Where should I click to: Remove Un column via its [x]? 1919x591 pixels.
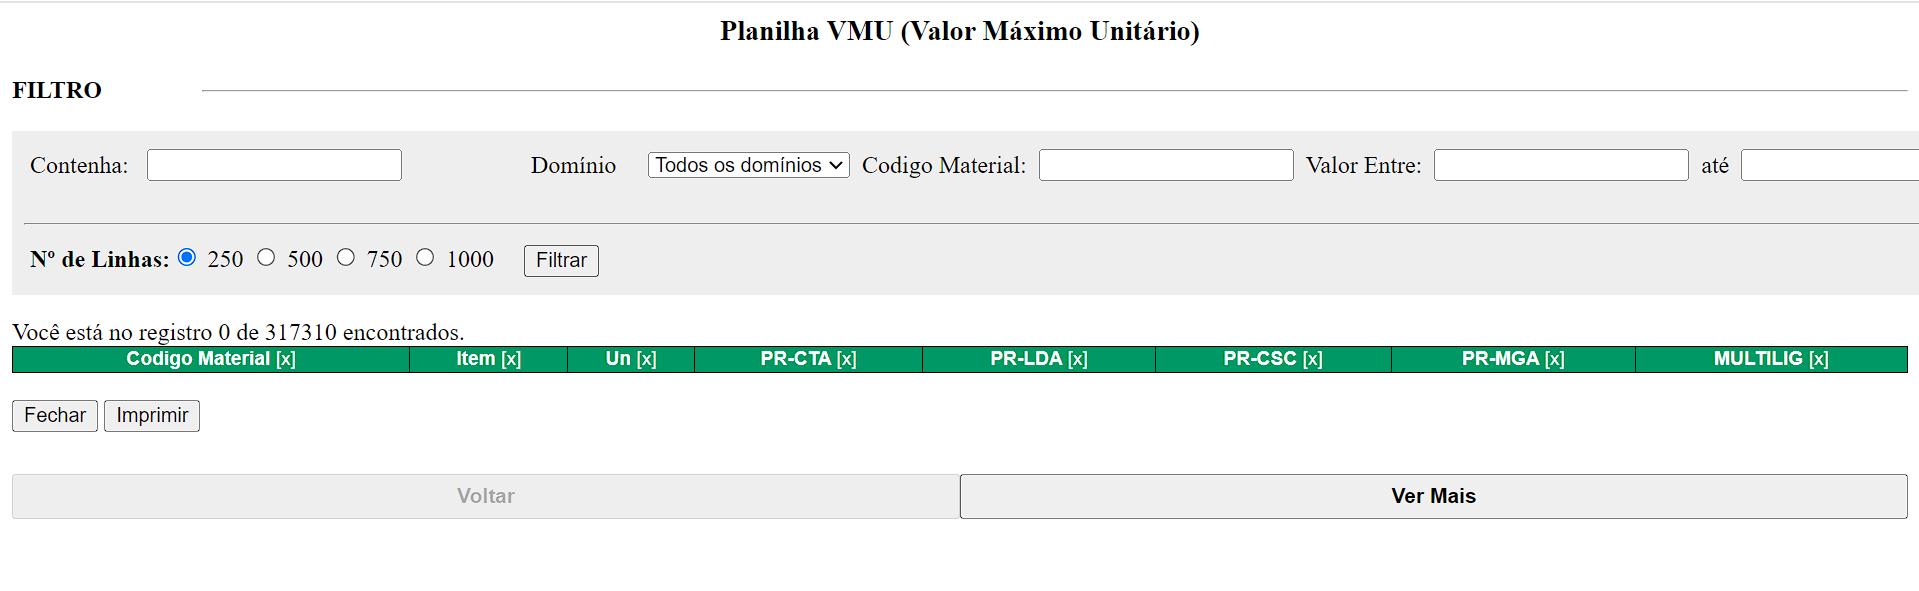point(646,359)
